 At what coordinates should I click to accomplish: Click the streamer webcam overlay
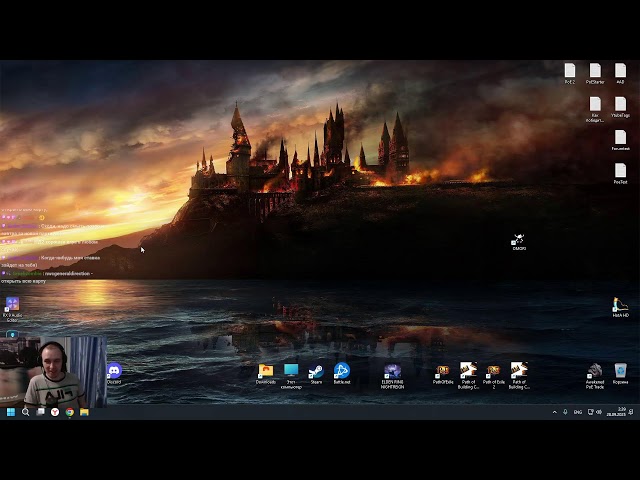pyautogui.click(x=53, y=371)
